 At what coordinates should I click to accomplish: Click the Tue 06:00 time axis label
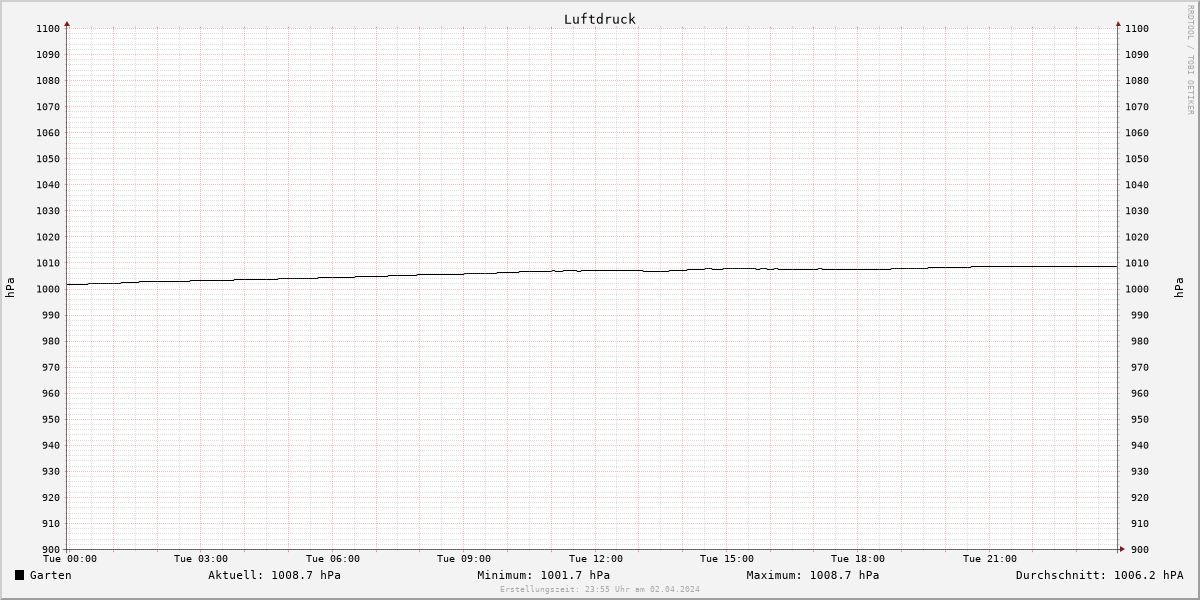tap(333, 559)
